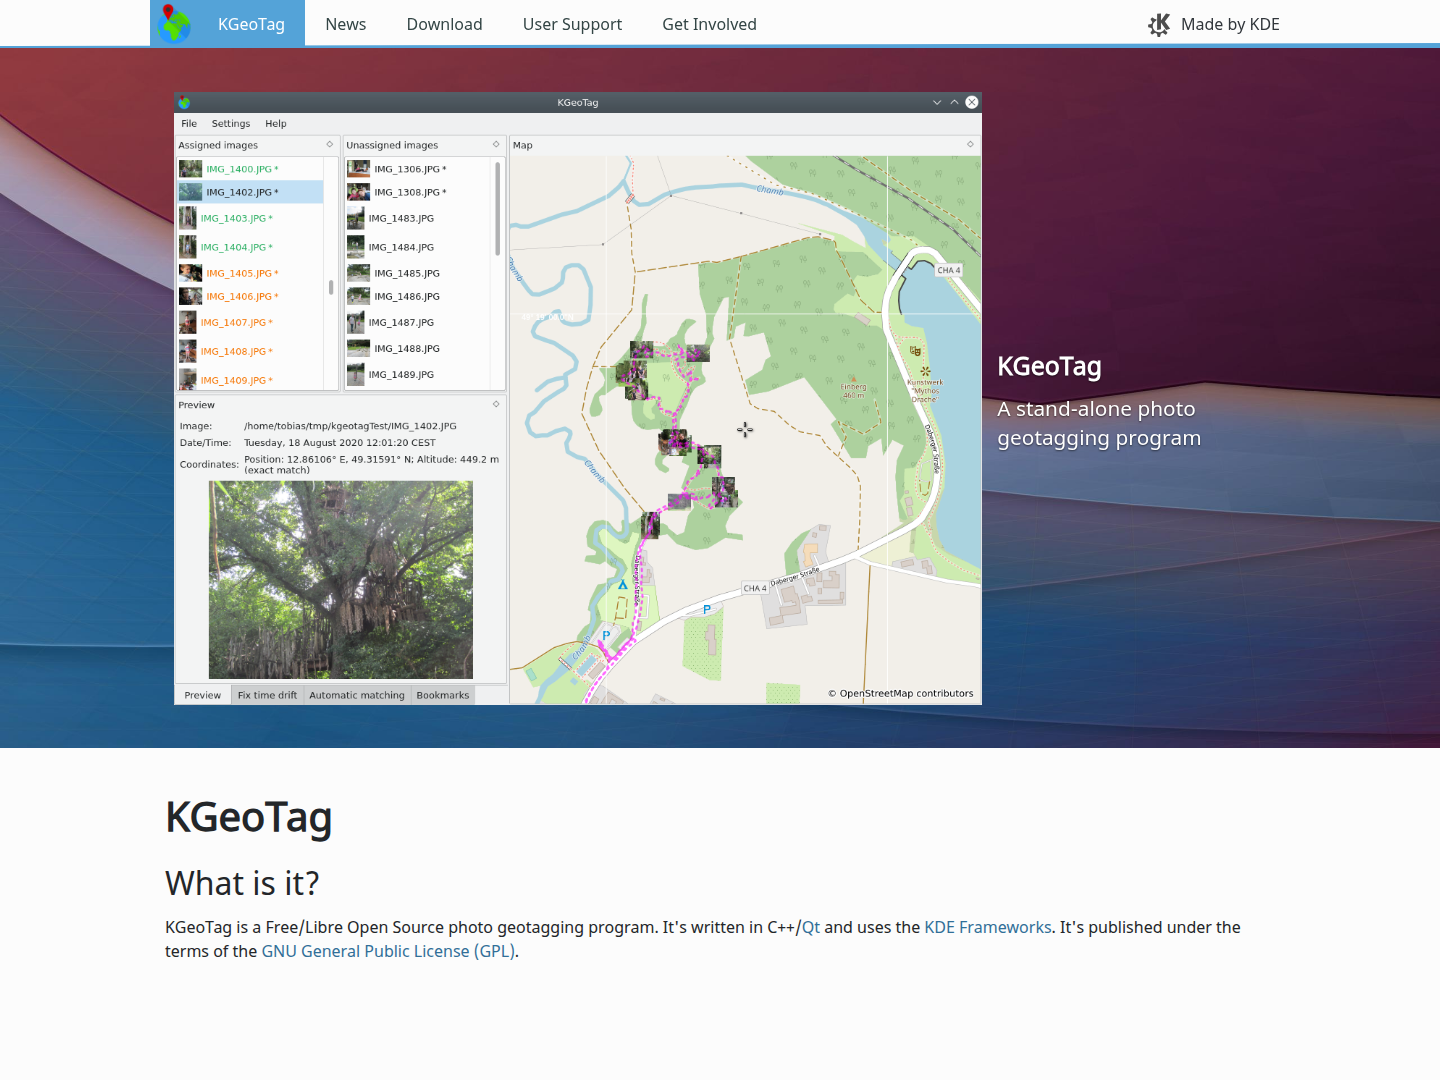This screenshot has height=1080, width=1440.
Task: Open the KDE Frameworks link
Action: tap(988, 927)
